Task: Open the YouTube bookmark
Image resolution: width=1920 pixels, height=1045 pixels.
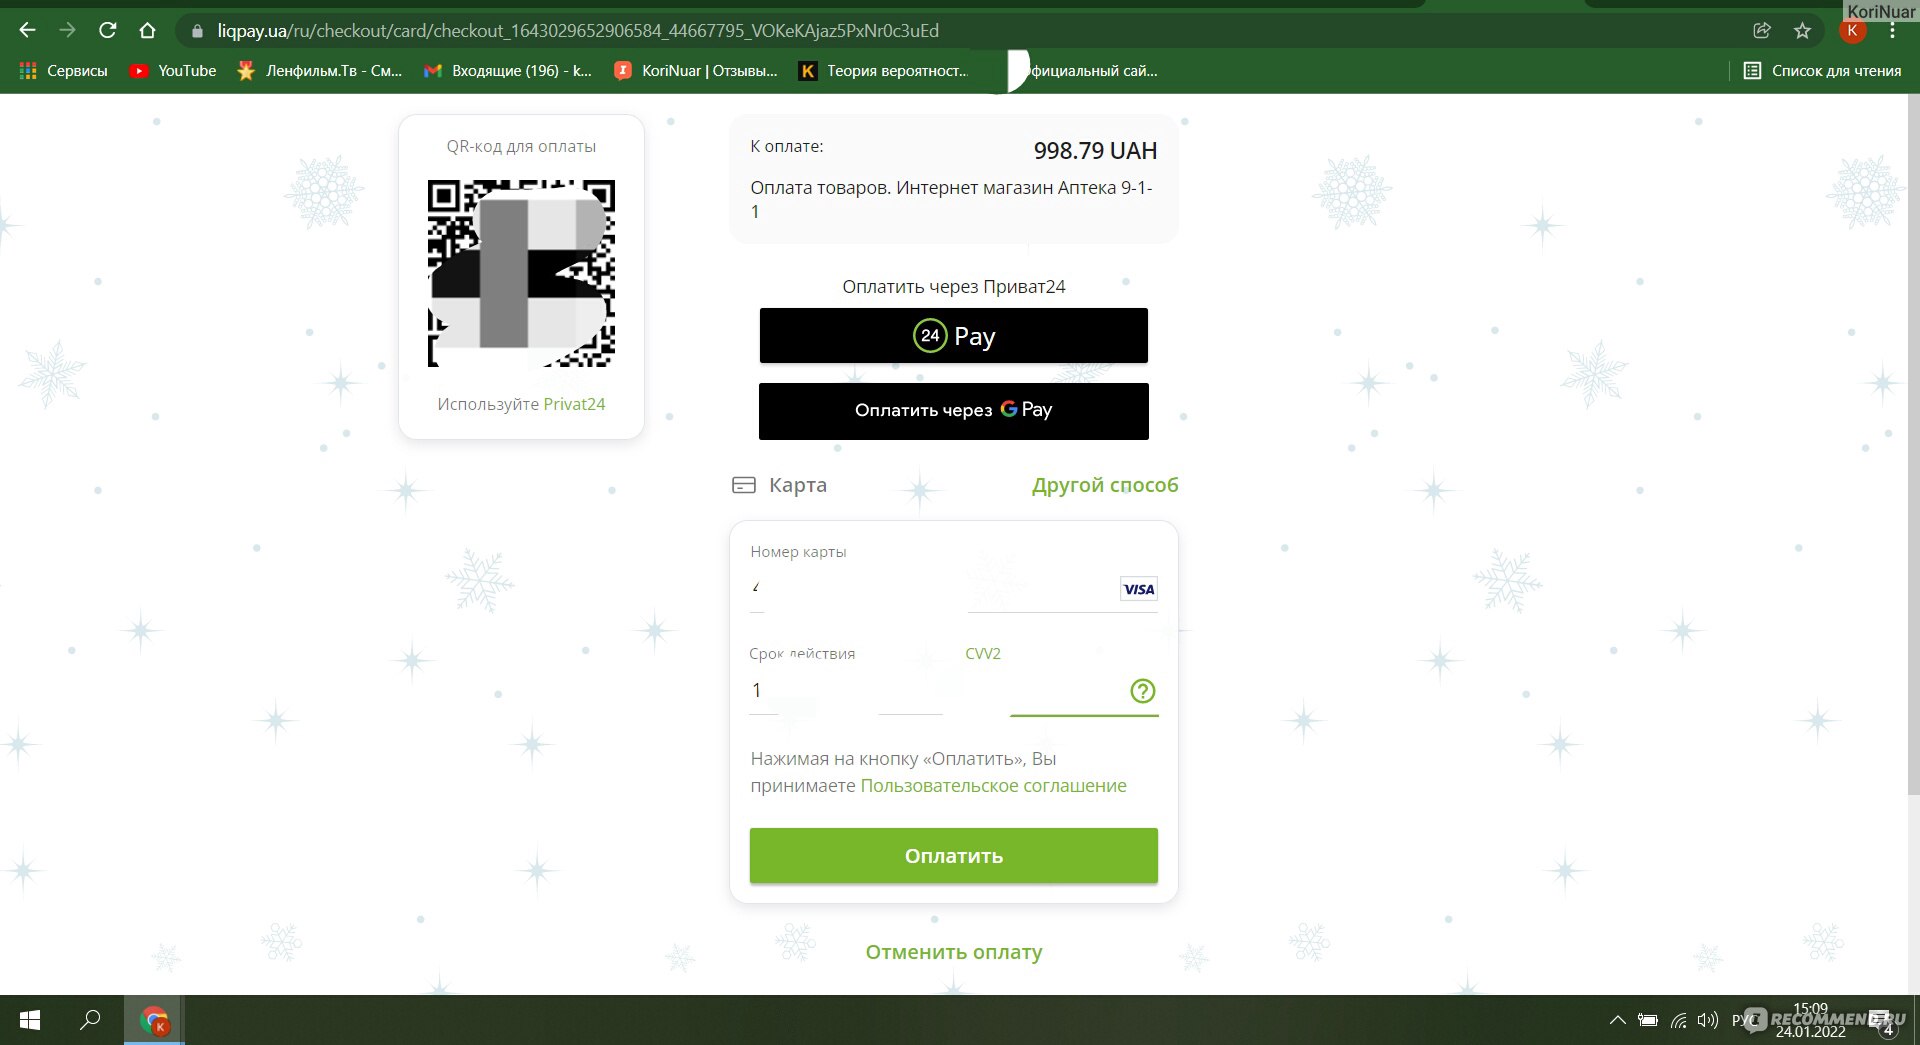Action: [x=173, y=71]
